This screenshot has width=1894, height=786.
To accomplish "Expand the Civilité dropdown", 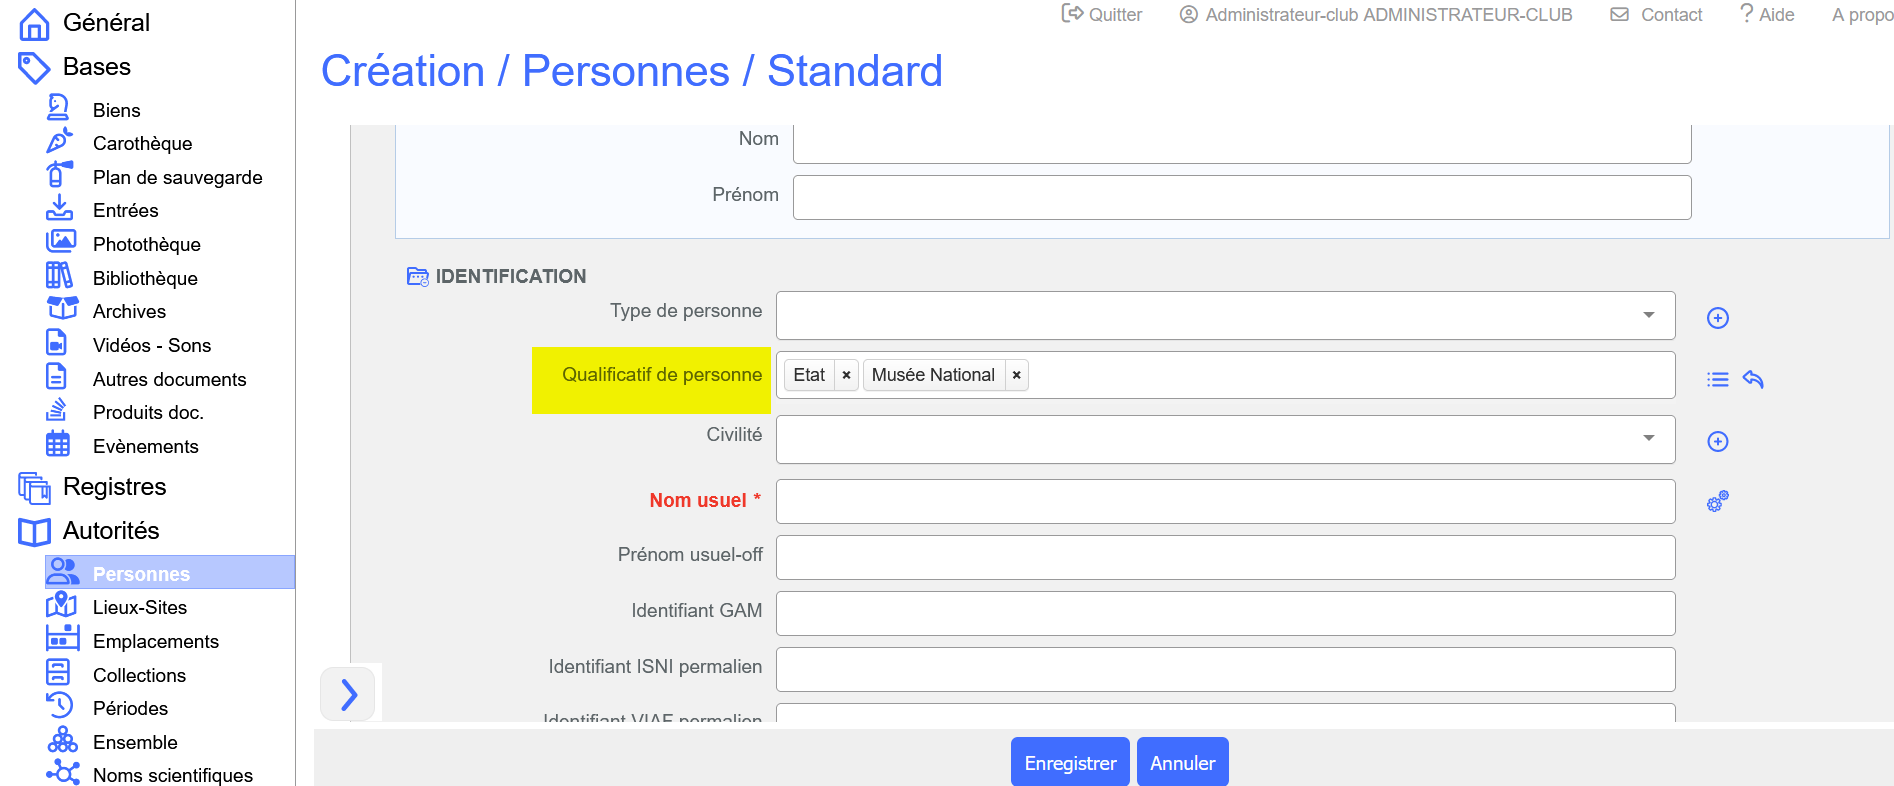I will click(1648, 439).
